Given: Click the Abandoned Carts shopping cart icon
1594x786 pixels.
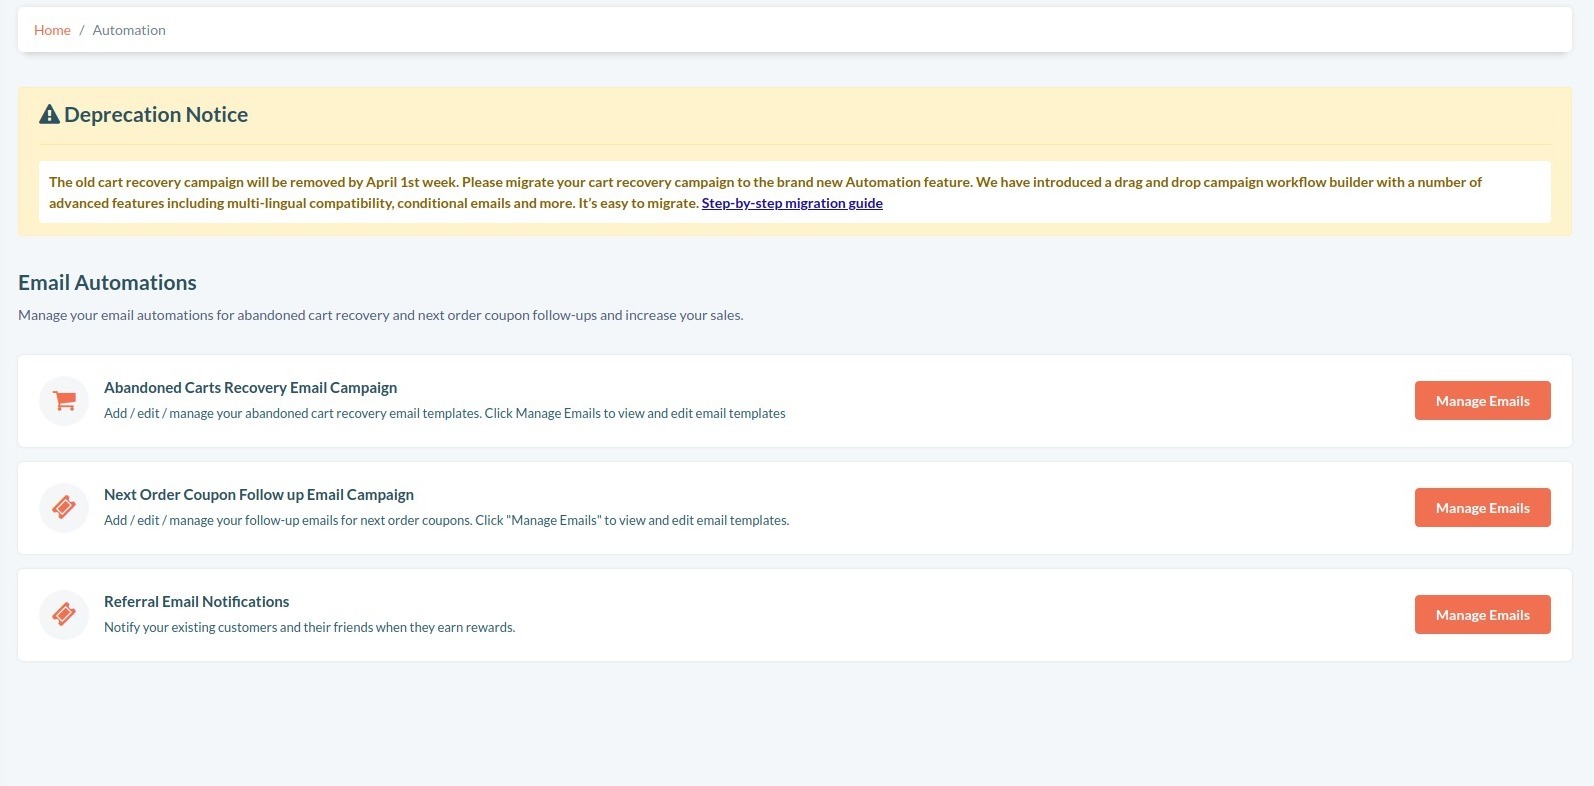Looking at the screenshot, I should coord(64,401).
